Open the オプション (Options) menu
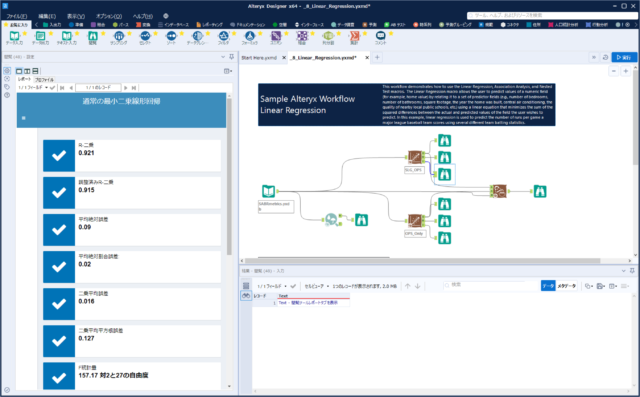The height and width of the screenshot is (397, 640). coord(109,16)
